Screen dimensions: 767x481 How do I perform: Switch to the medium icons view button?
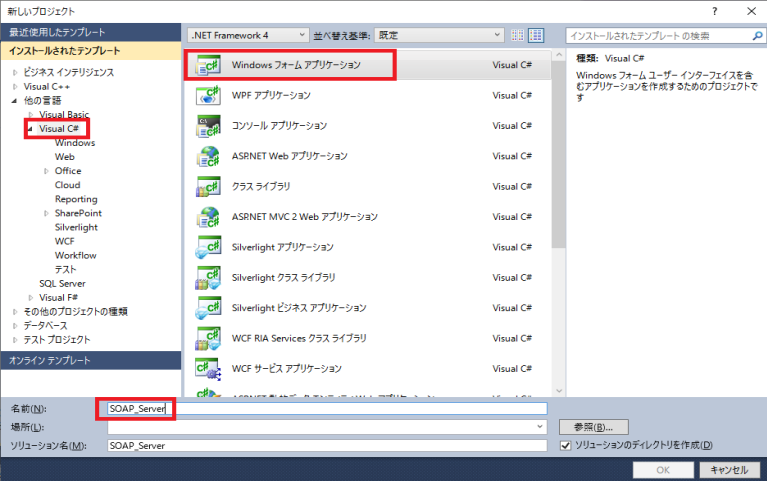coord(536,35)
